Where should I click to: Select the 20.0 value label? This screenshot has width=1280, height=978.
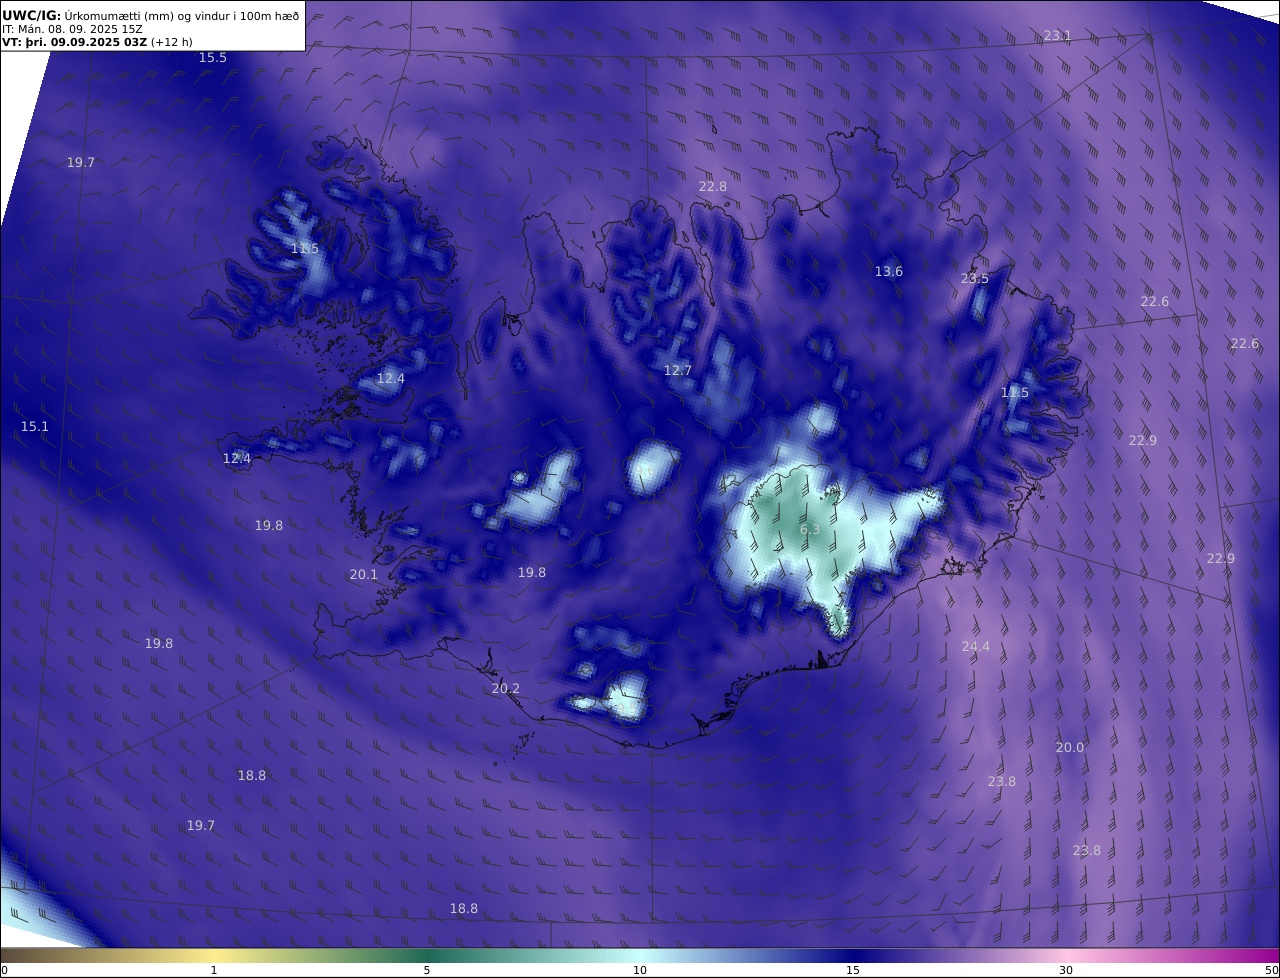pyautogui.click(x=1070, y=748)
